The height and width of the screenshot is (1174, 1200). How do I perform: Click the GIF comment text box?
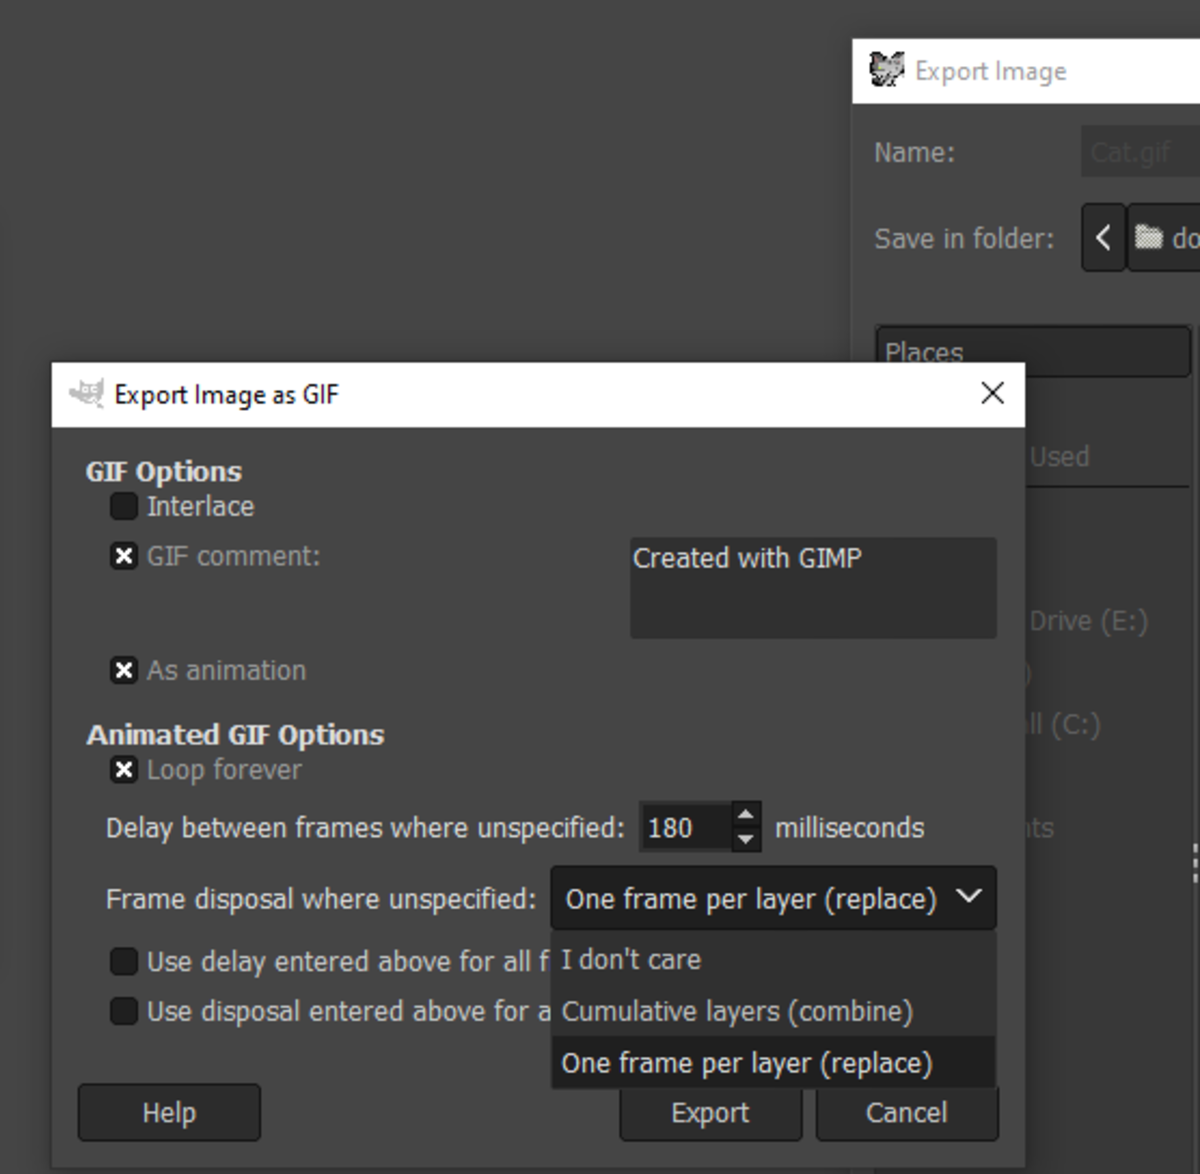[812, 588]
